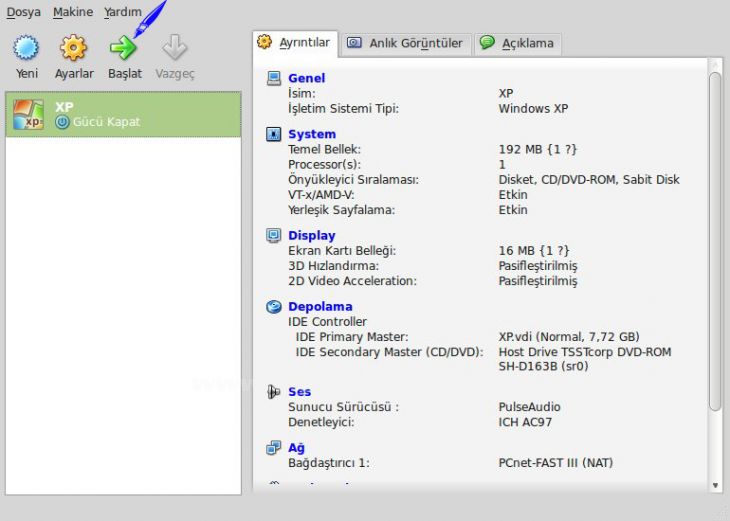Image resolution: width=730 pixels, height=521 pixels.
Task: Select the XP virtual machine icon
Action: (28, 114)
